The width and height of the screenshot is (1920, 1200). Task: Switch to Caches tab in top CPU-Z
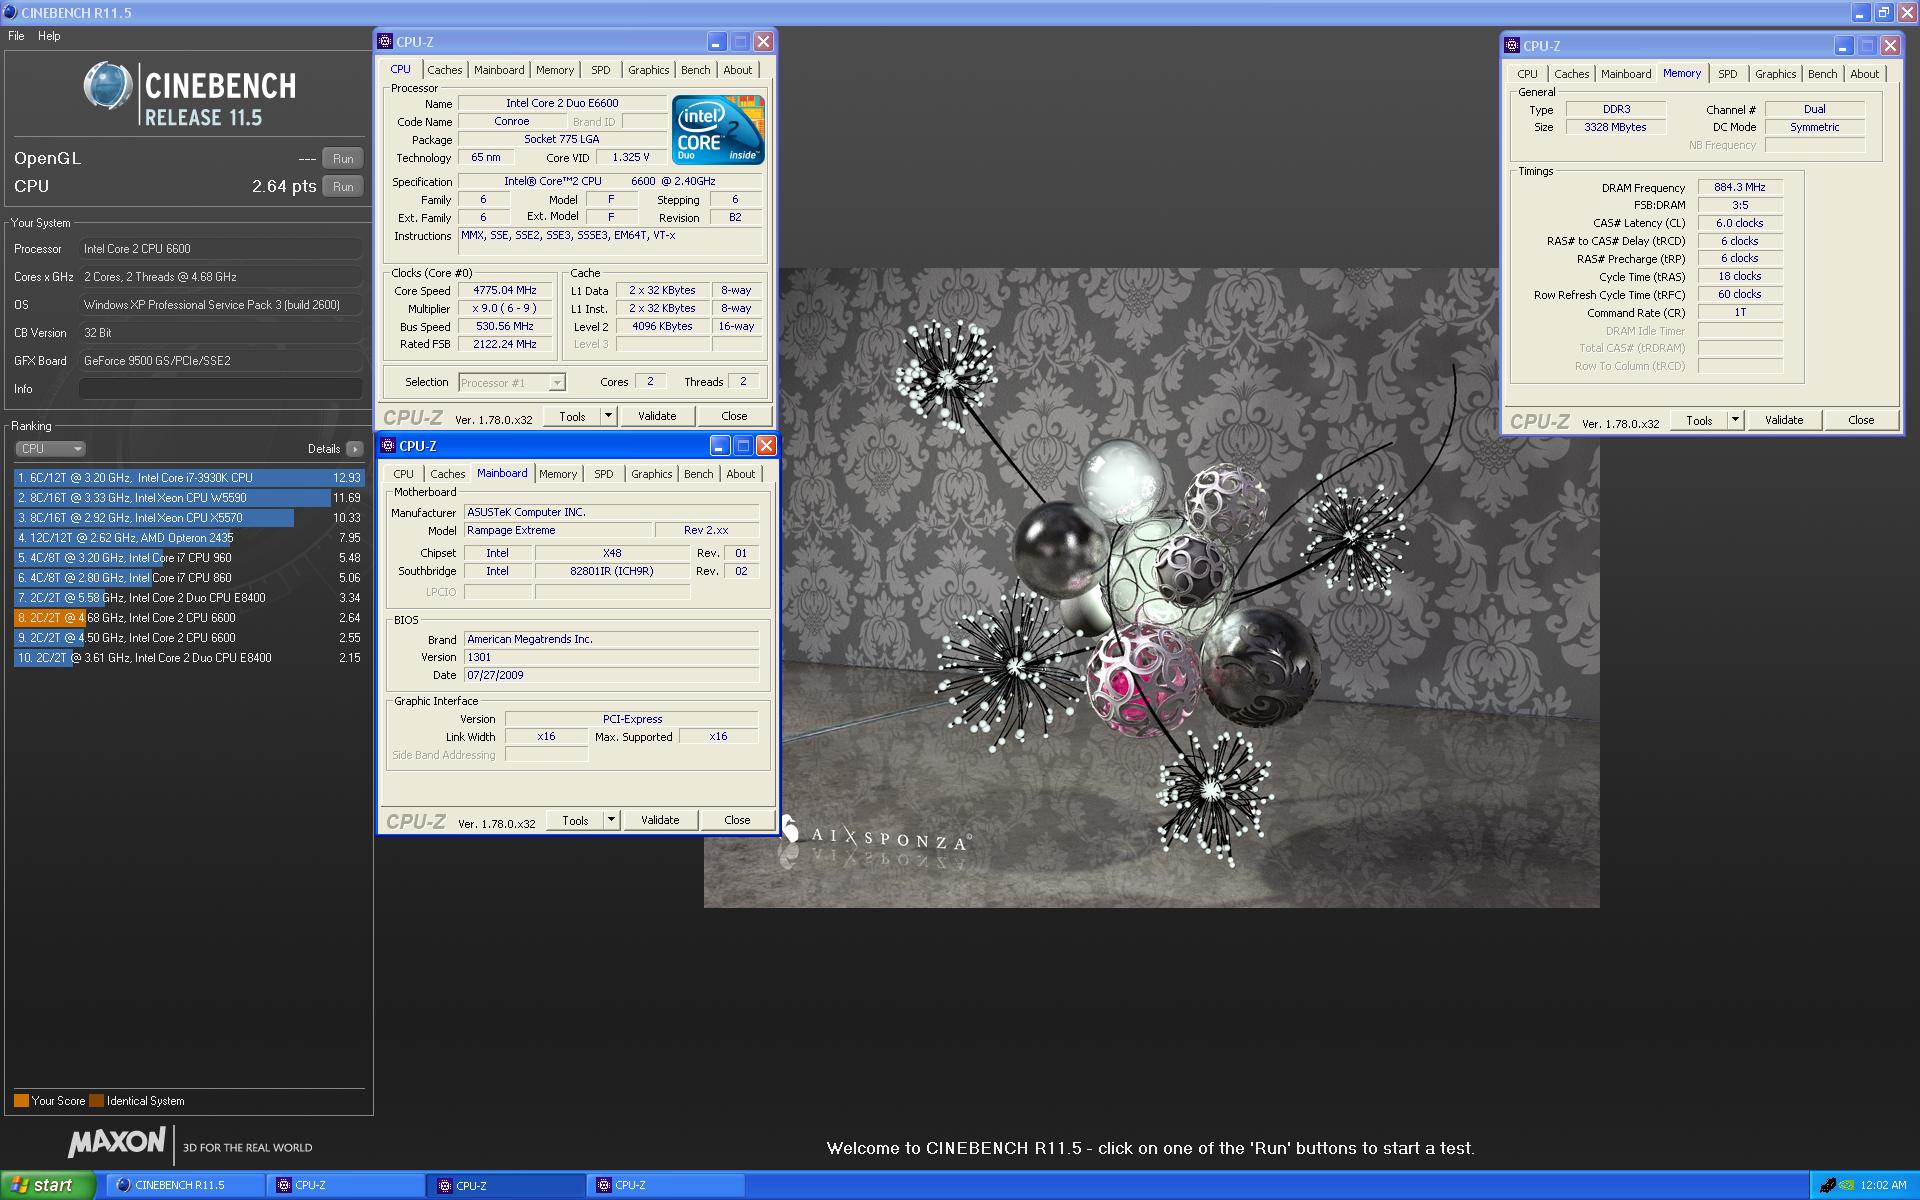click(444, 70)
